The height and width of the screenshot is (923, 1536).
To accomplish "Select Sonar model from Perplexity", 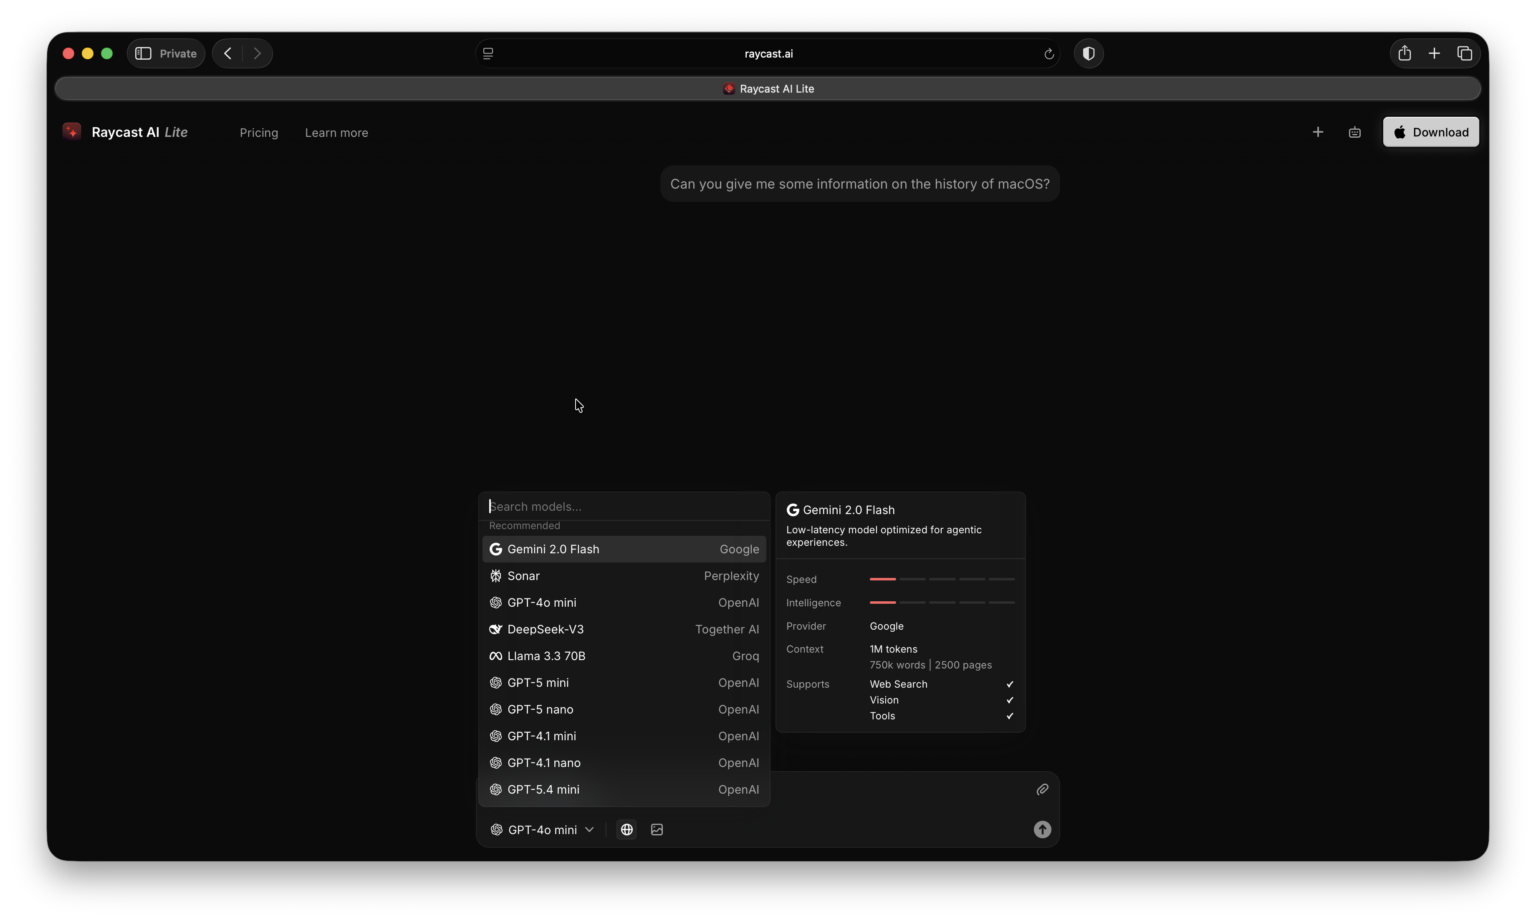I will [x=624, y=576].
